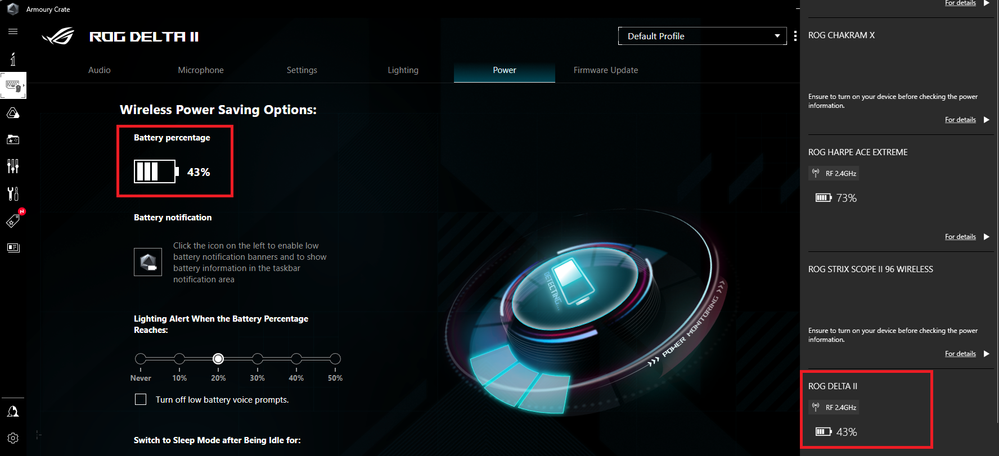This screenshot has height=456, width=999.
Task: Open the Device keyboard-and-mouse sidebar icon
Action: tap(13, 85)
